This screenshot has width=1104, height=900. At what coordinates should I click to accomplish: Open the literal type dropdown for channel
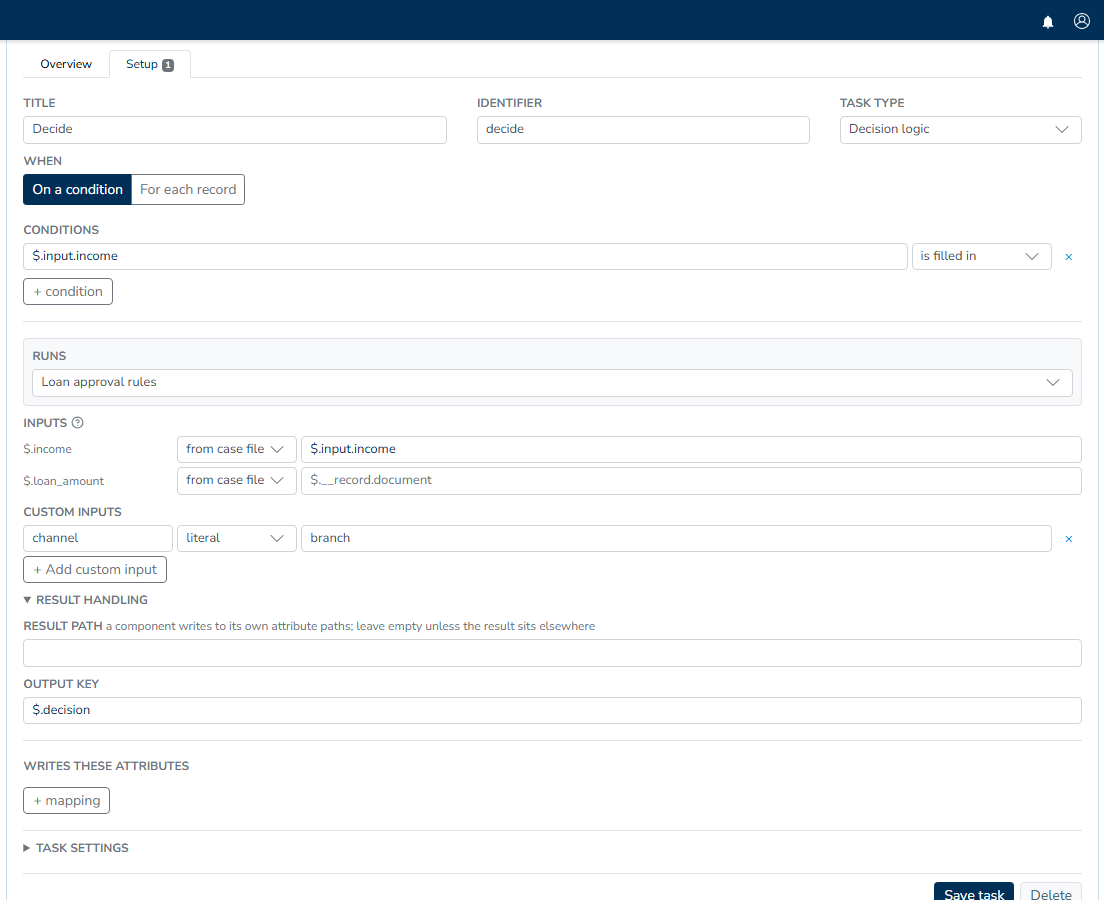pos(237,538)
